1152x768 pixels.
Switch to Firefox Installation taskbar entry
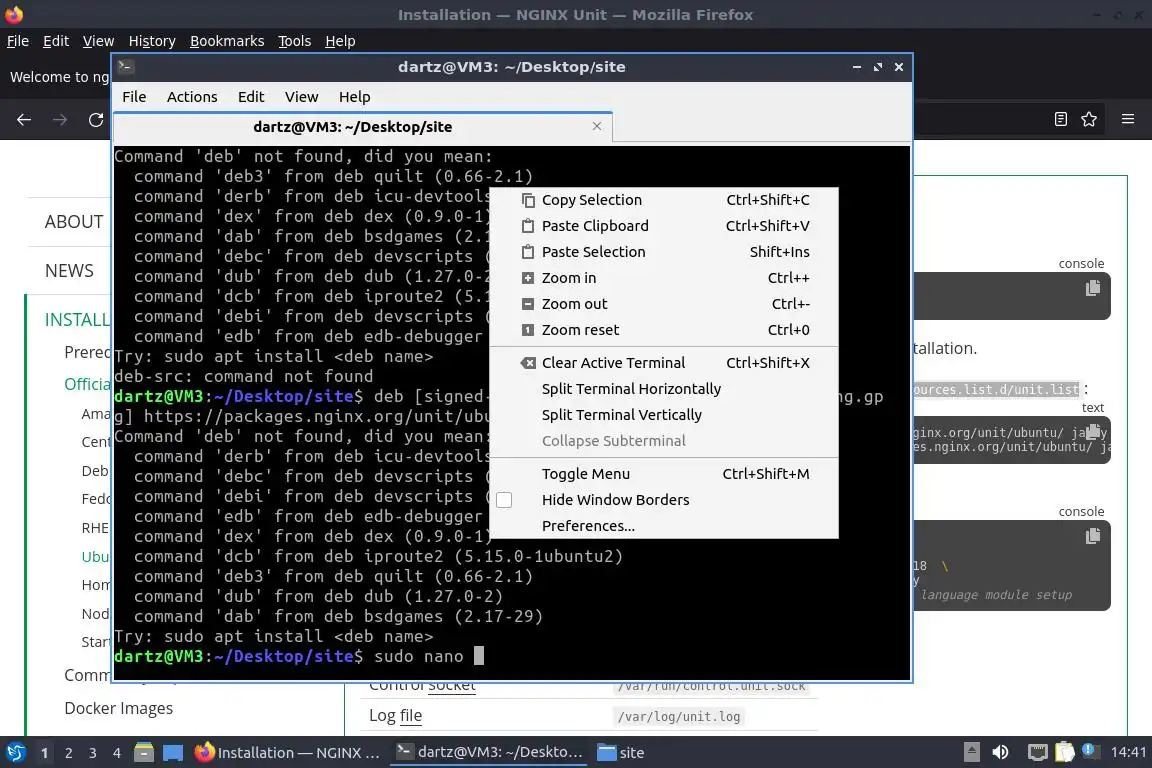click(288, 753)
